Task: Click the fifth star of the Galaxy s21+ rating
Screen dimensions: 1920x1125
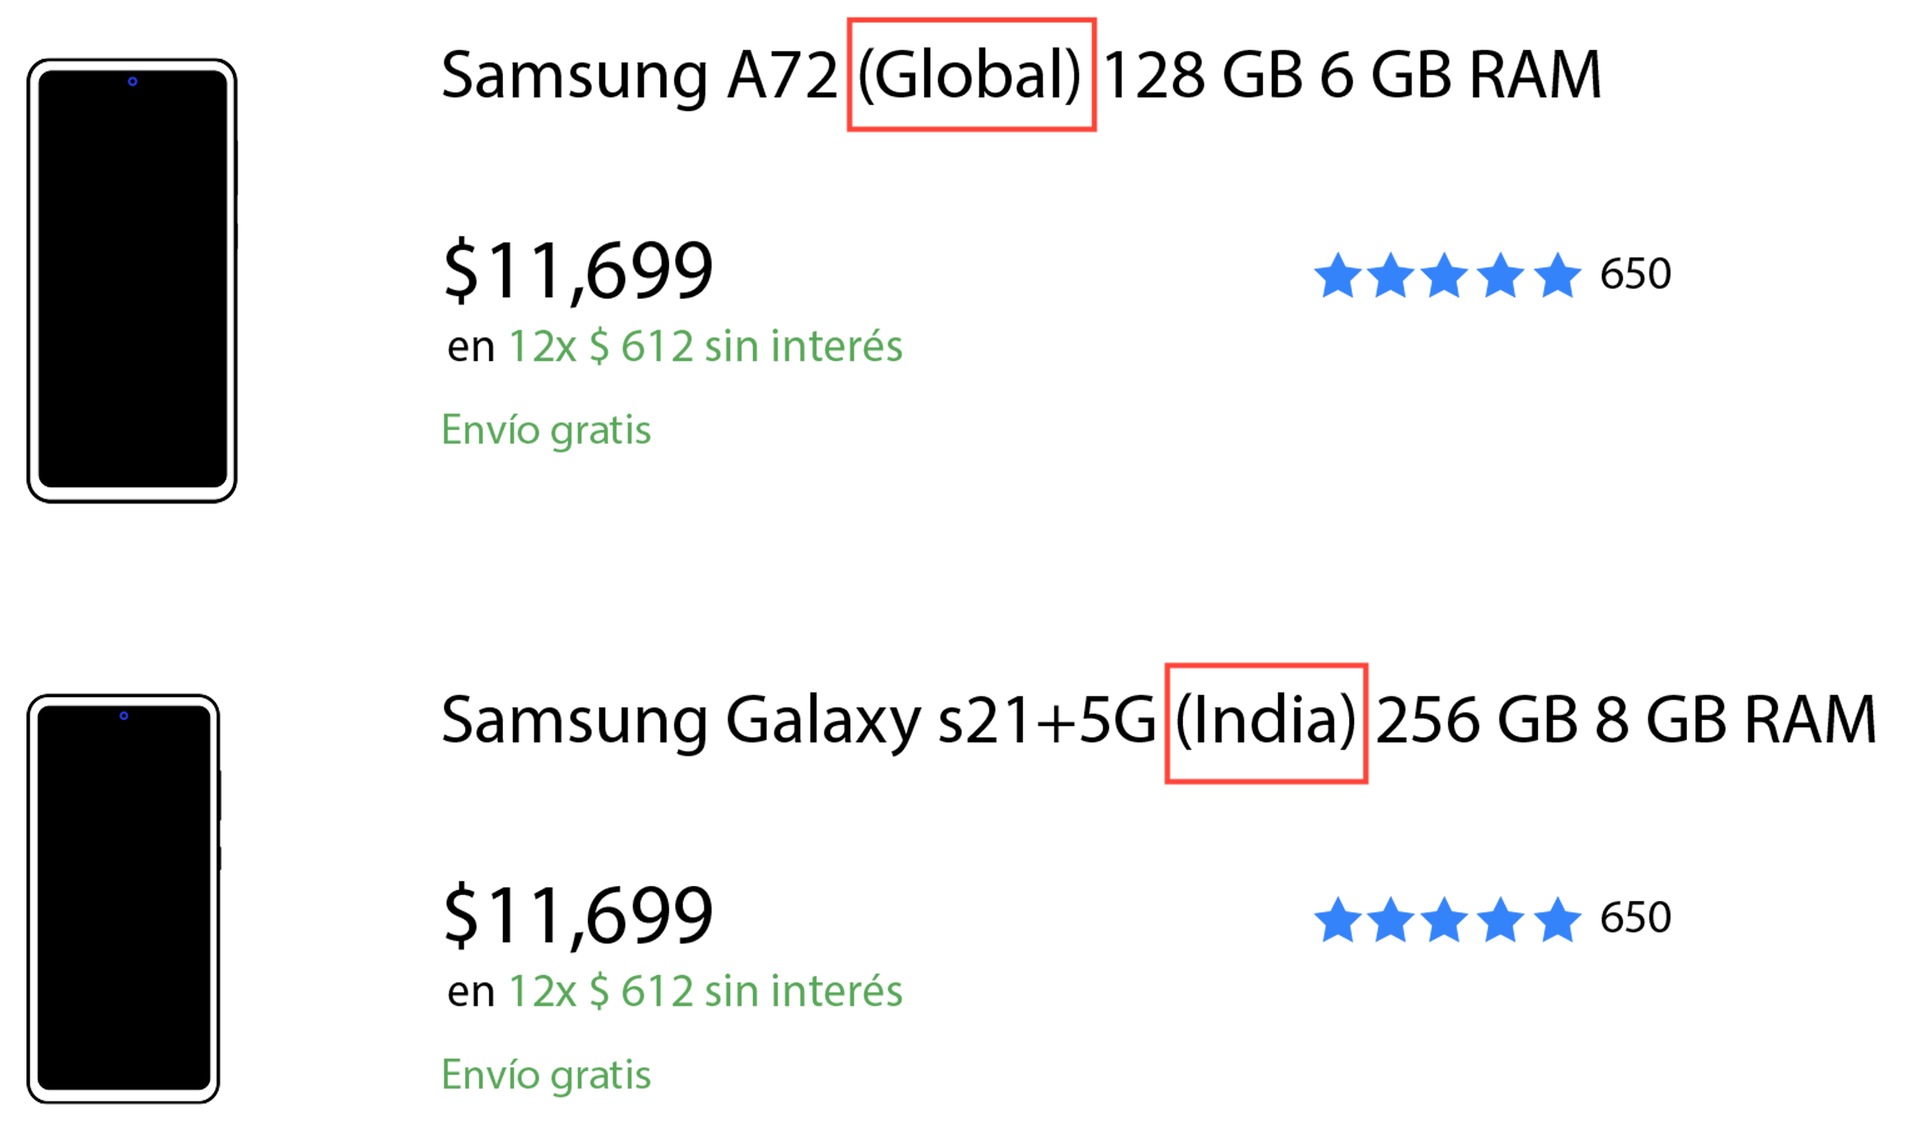Action: pyautogui.click(x=1557, y=920)
